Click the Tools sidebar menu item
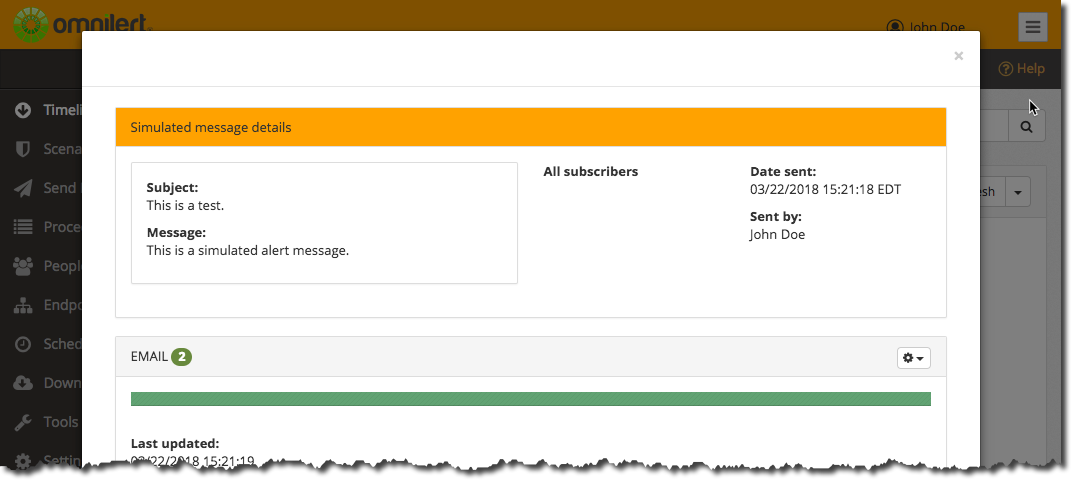This screenshot has width=1071, height=480. pos(61,422)
